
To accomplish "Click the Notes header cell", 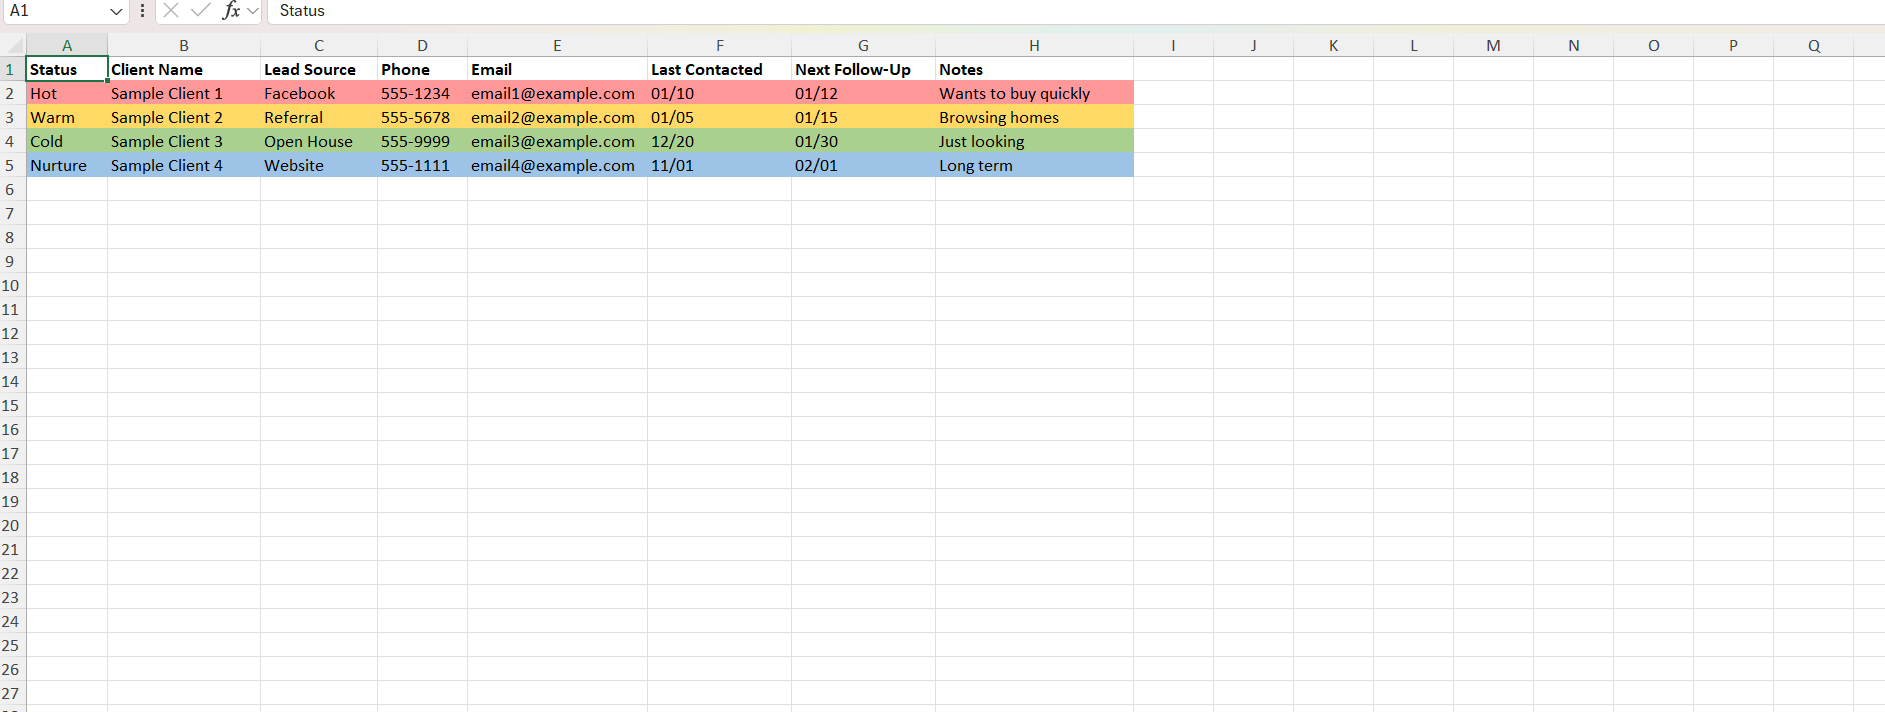I will point(1034,69).
